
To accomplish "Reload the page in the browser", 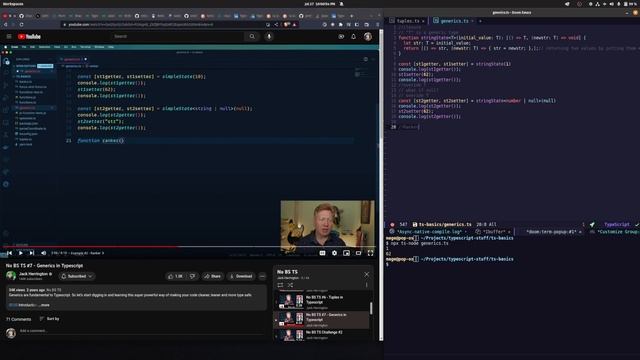I will coord(21,24).
